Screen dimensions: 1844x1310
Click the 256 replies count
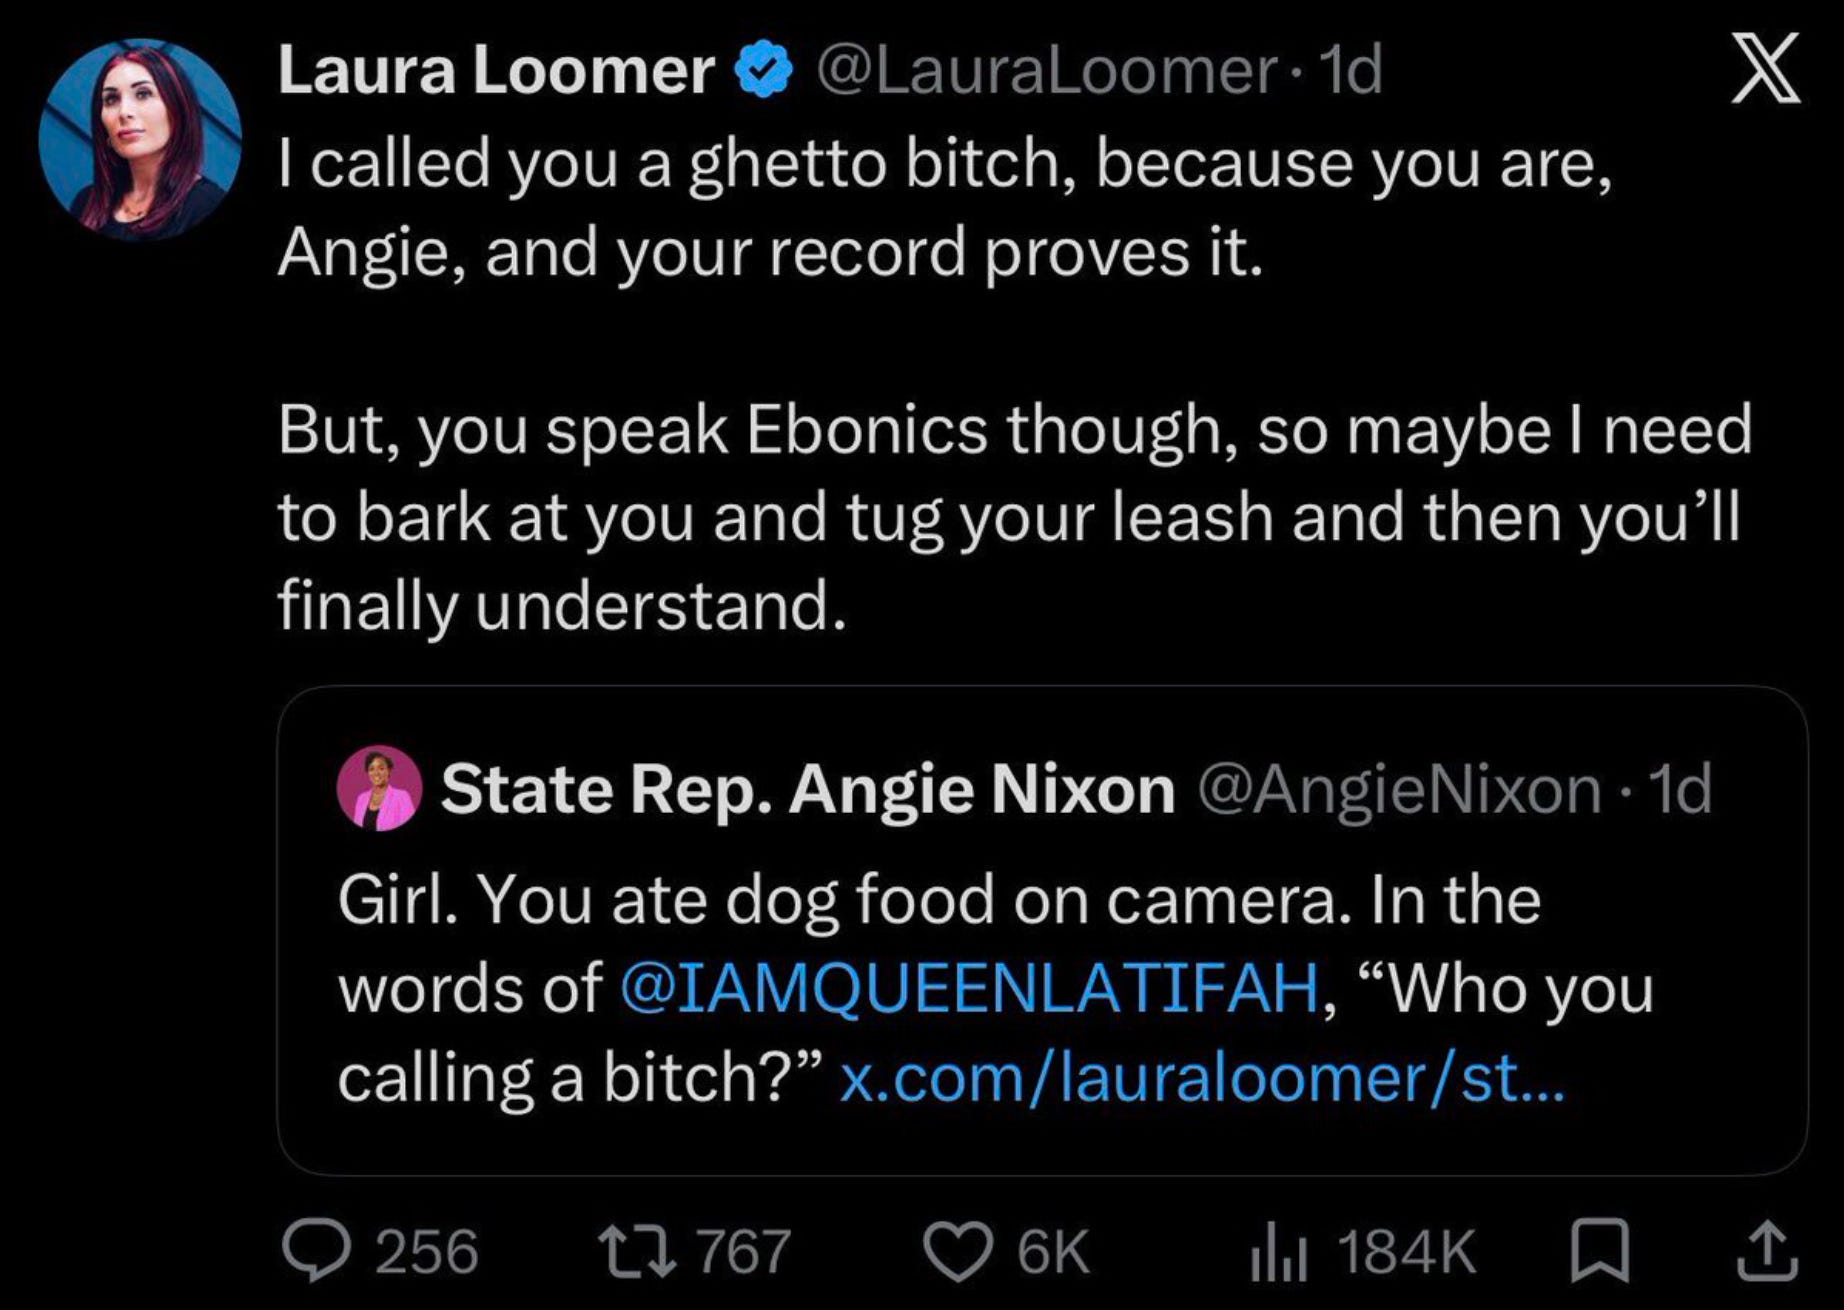tap(427, 1252)
